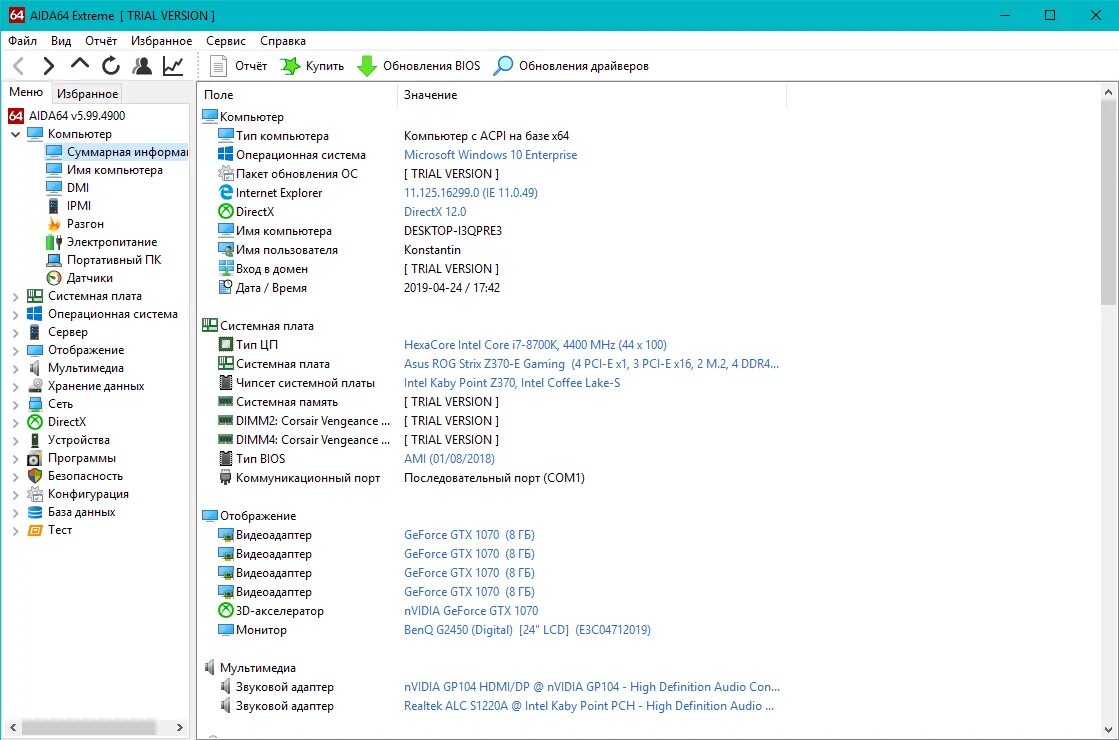This screenshot has width=1119, height=740.
Task: Click the Windows icon beside Операционная система field
Action: (226, 154)
